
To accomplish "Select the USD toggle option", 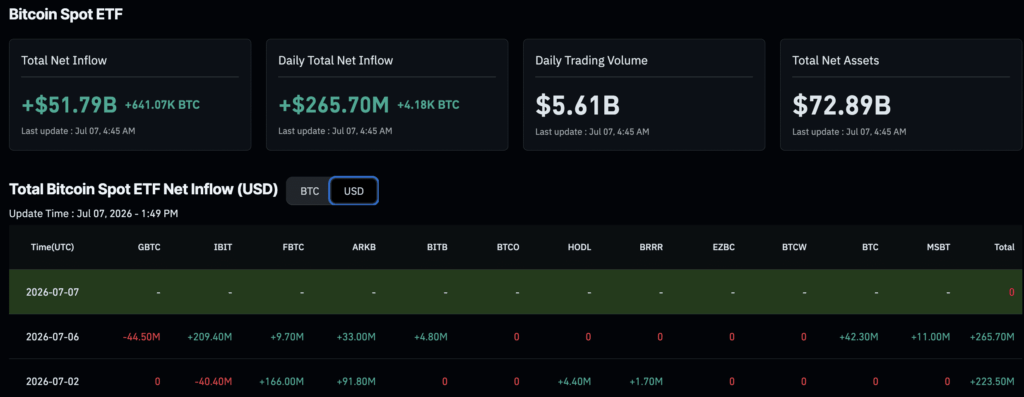I will (x=353, y=191).
